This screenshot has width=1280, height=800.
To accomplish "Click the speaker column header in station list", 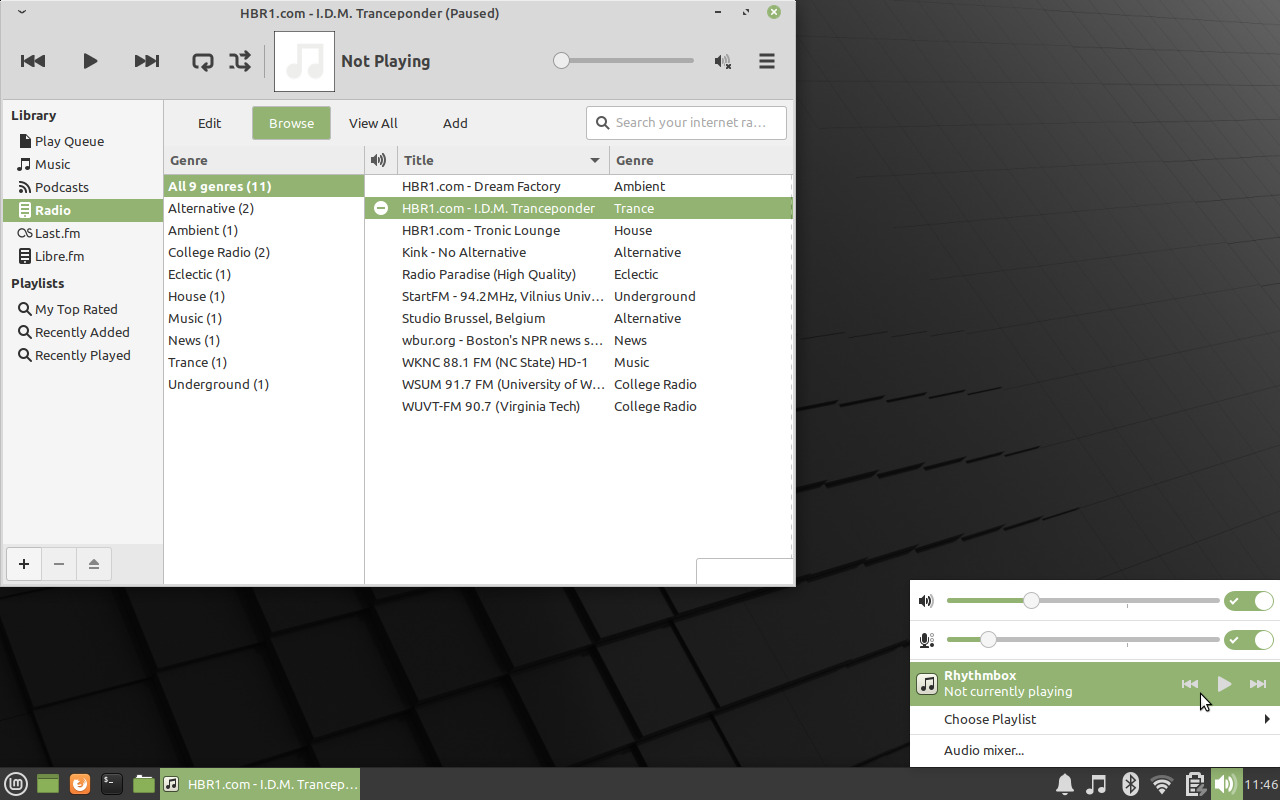I will 378,160.
